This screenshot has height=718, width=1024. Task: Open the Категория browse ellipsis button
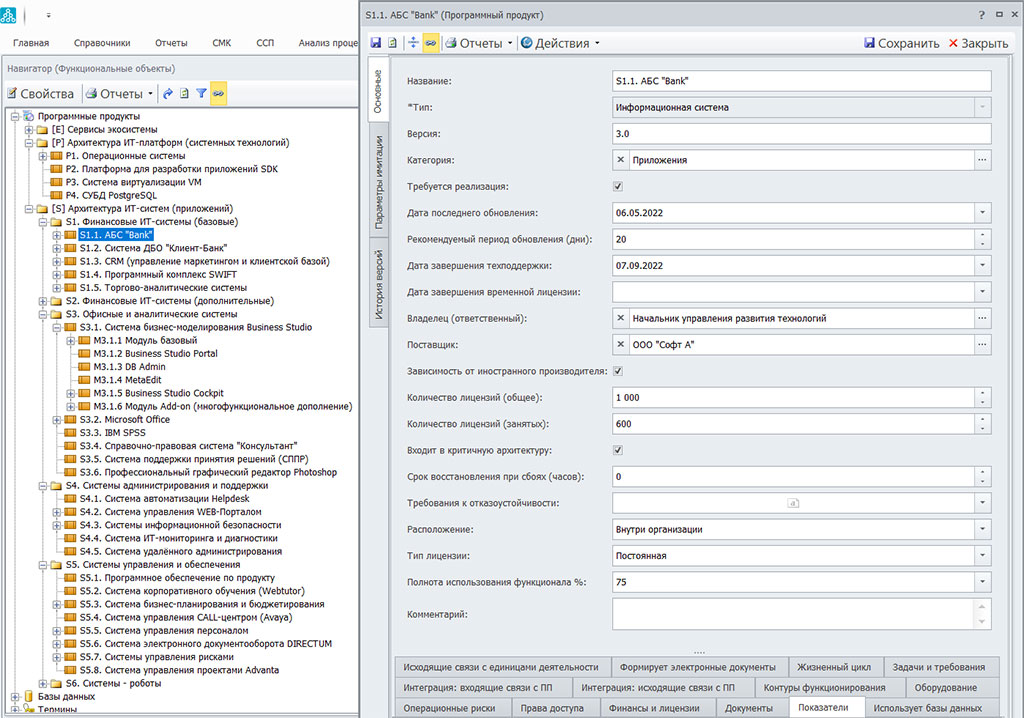tap(982, 160)
